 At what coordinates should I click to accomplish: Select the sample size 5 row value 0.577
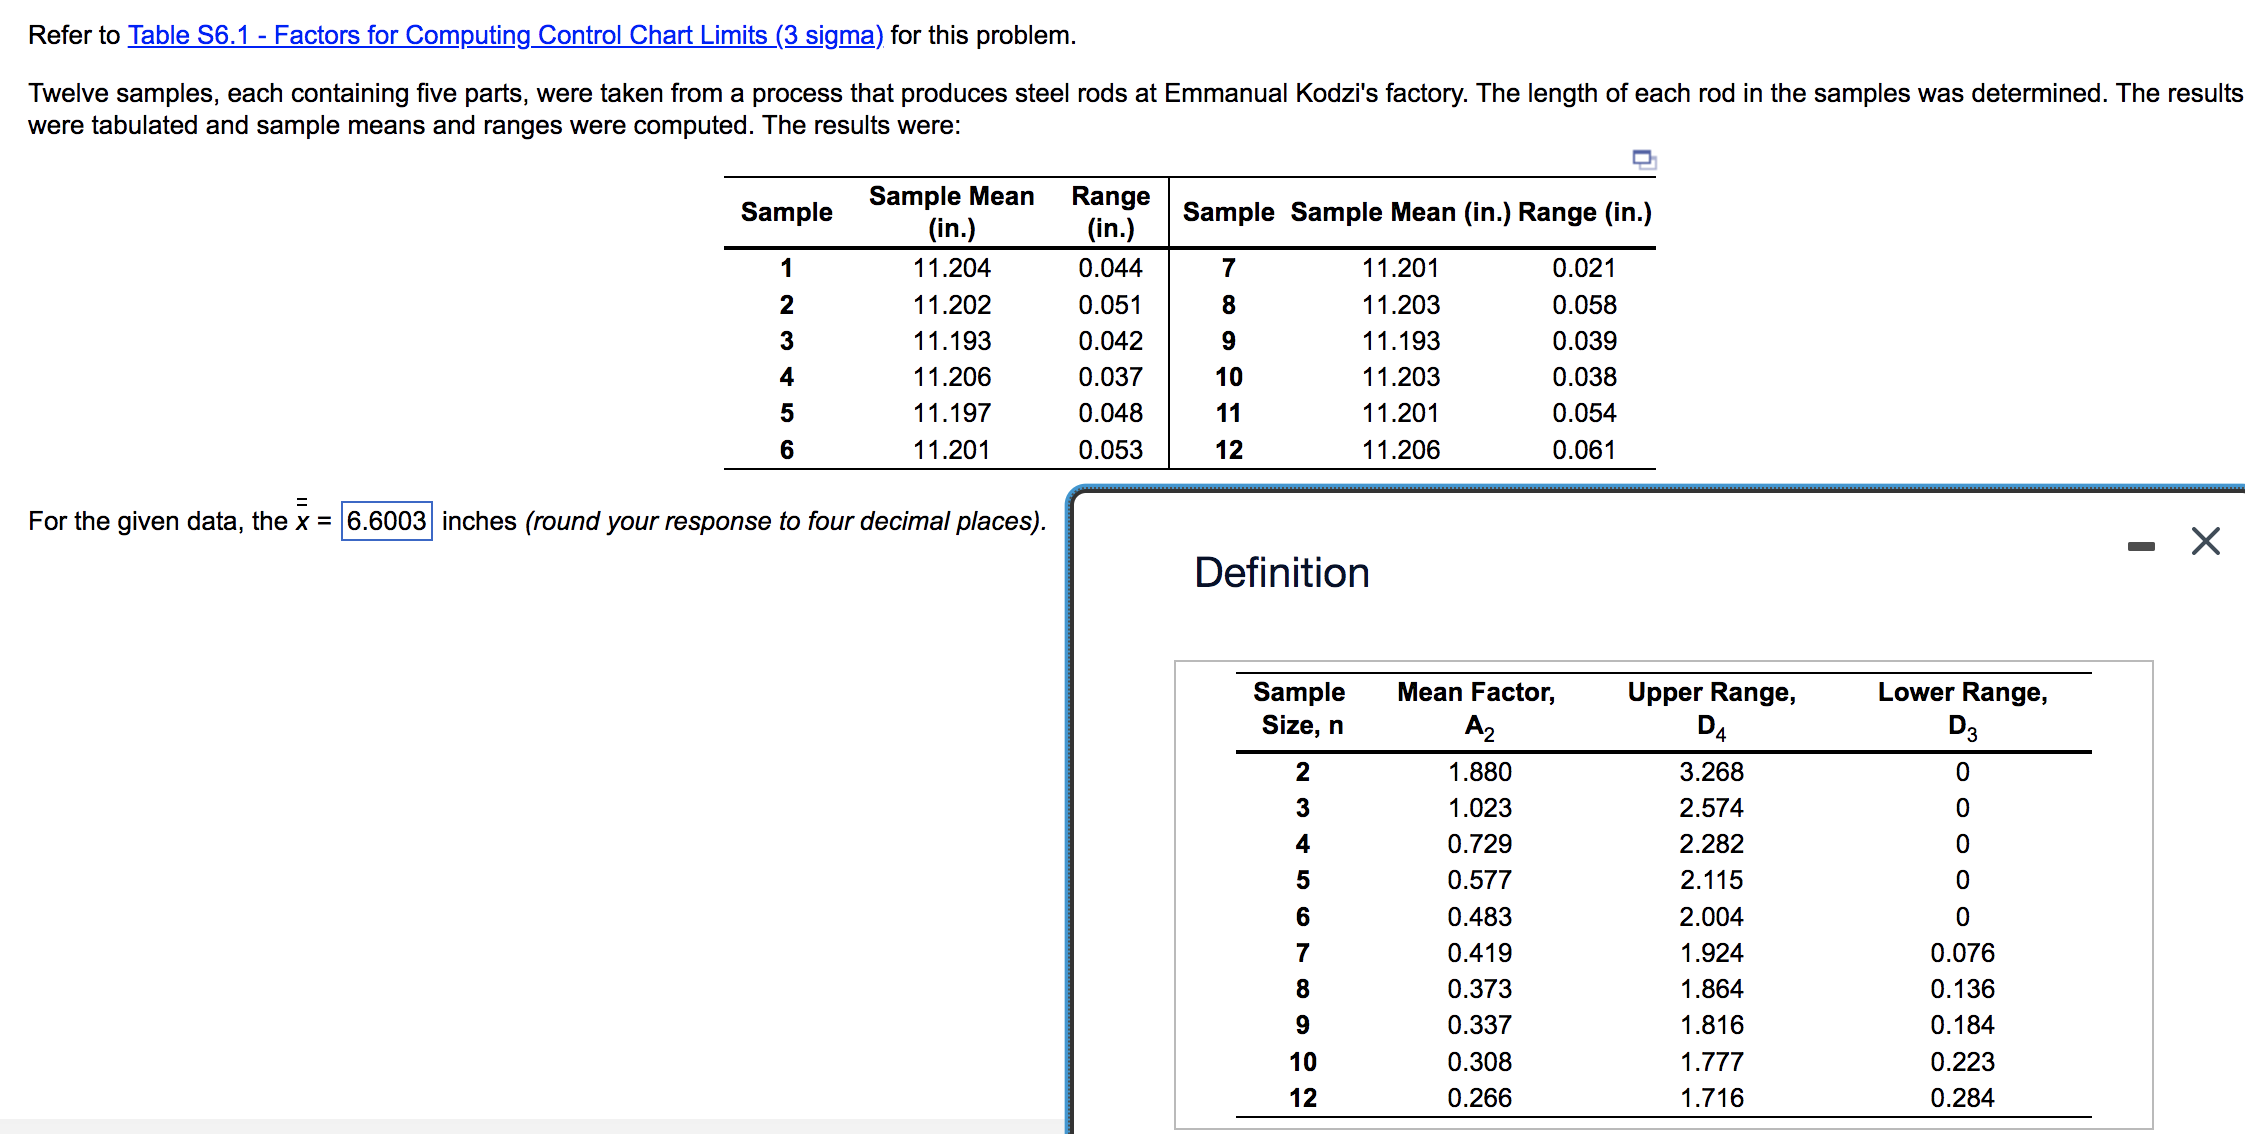click(1480, 880)
